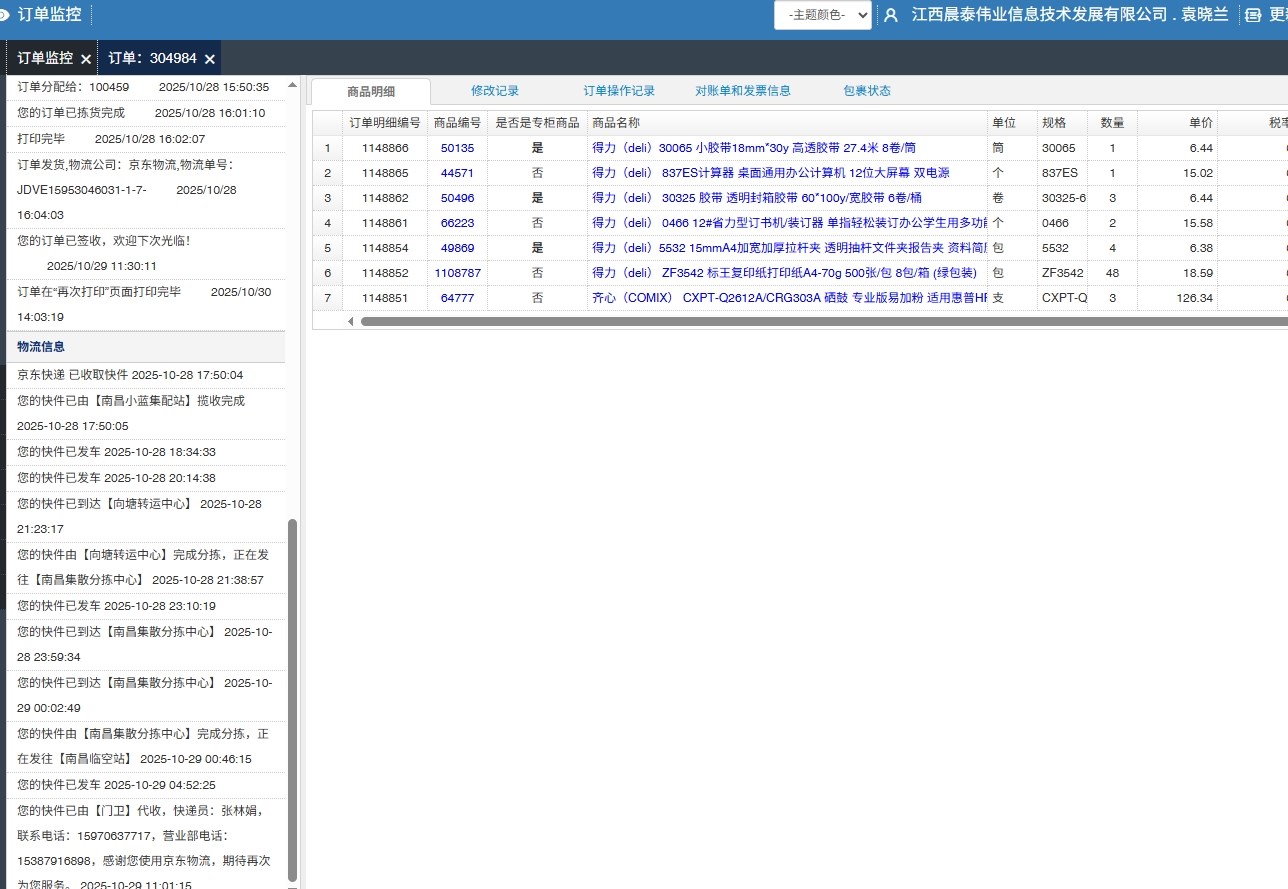
Task: Go to the 包裹状态 tab
Action: coord(866,91)
